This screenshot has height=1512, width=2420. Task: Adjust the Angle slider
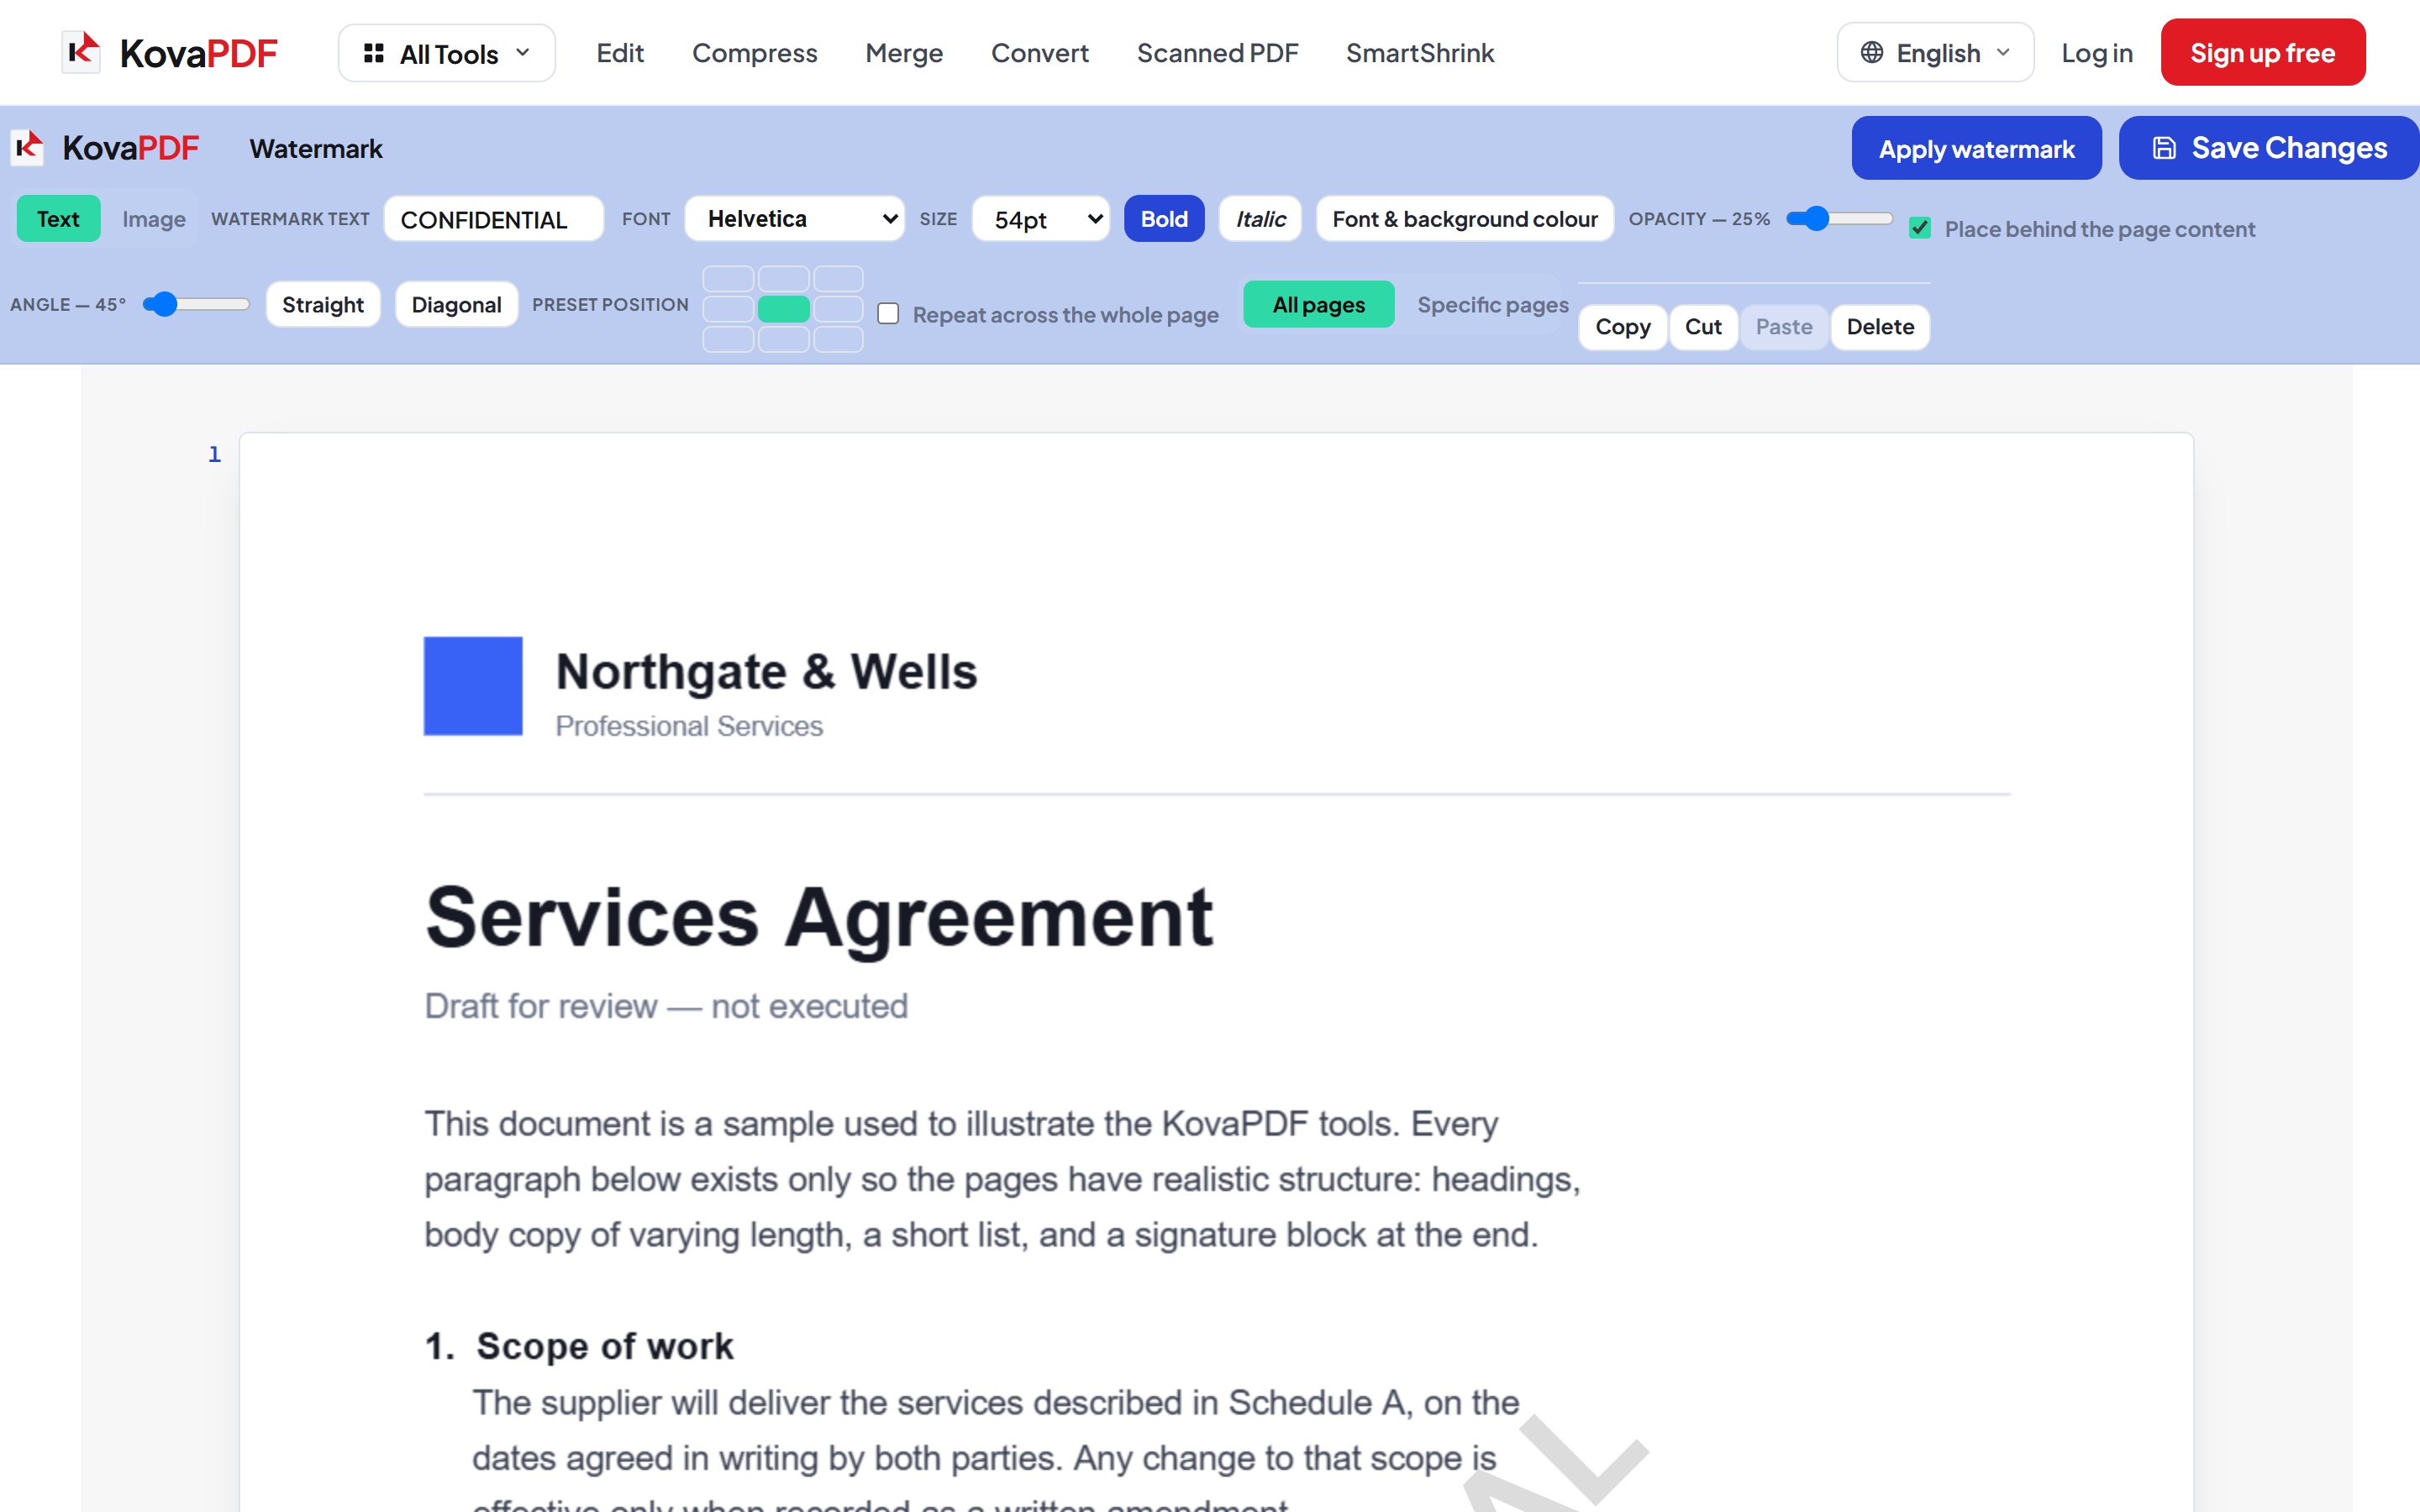(196, 304)
